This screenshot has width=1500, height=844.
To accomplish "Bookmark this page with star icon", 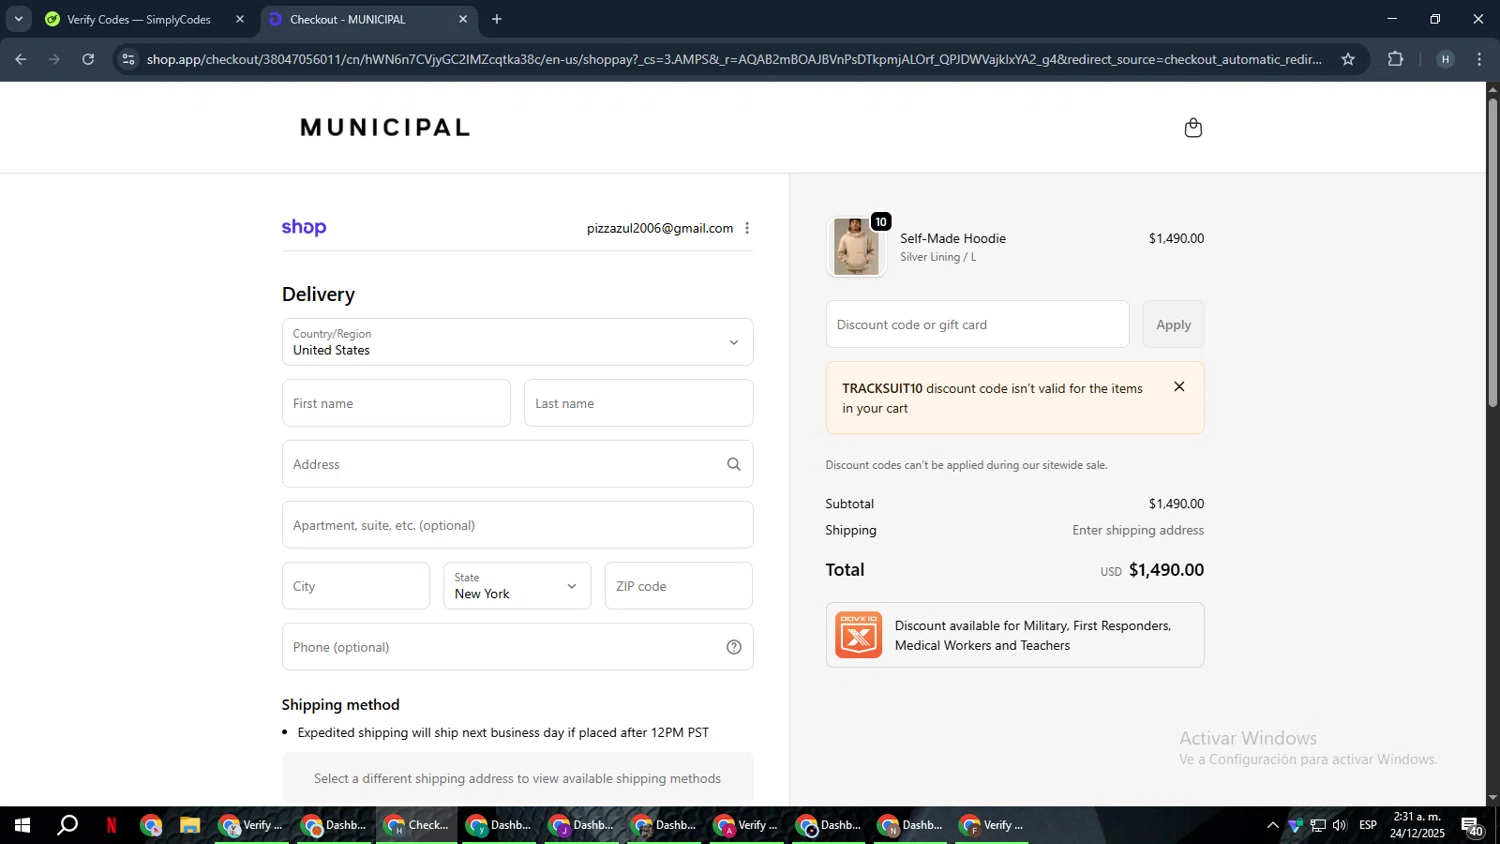I will (1348, 59).
